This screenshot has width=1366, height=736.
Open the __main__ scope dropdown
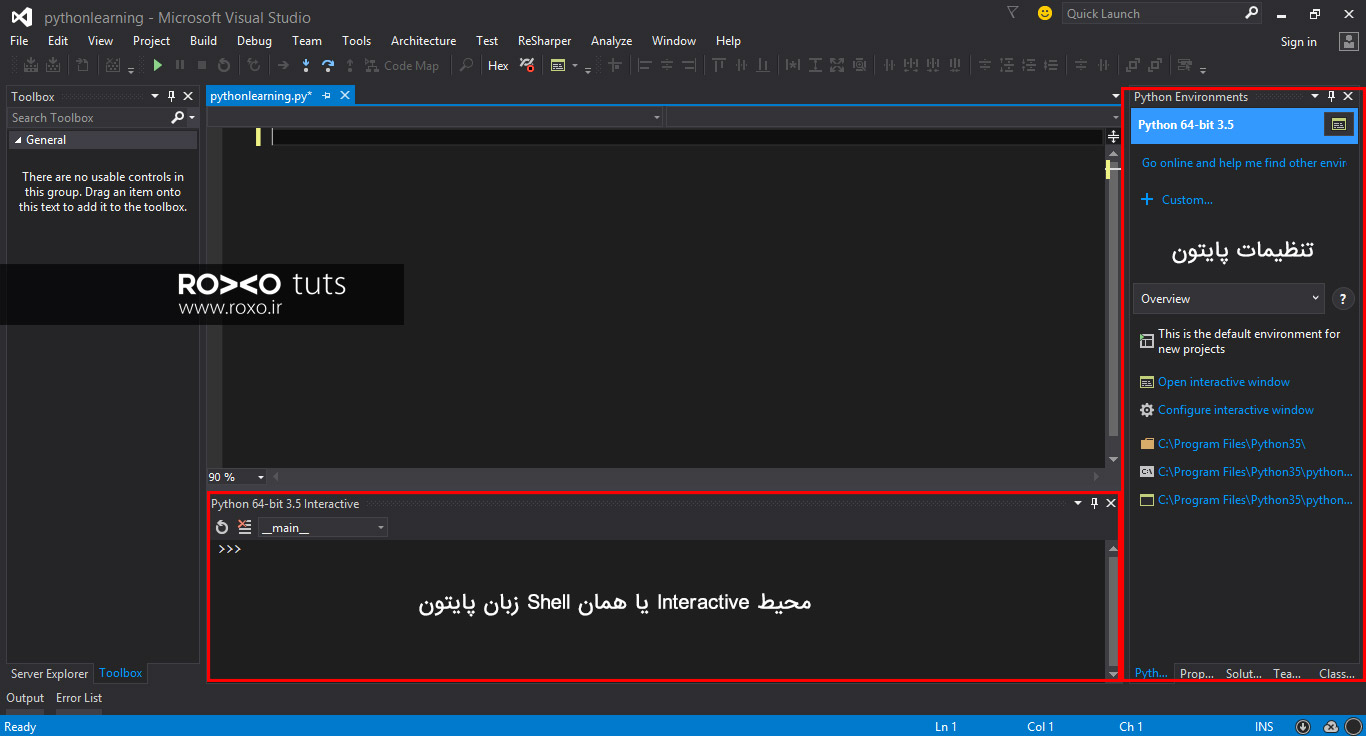pyautogui.click(x=323, y=527)
